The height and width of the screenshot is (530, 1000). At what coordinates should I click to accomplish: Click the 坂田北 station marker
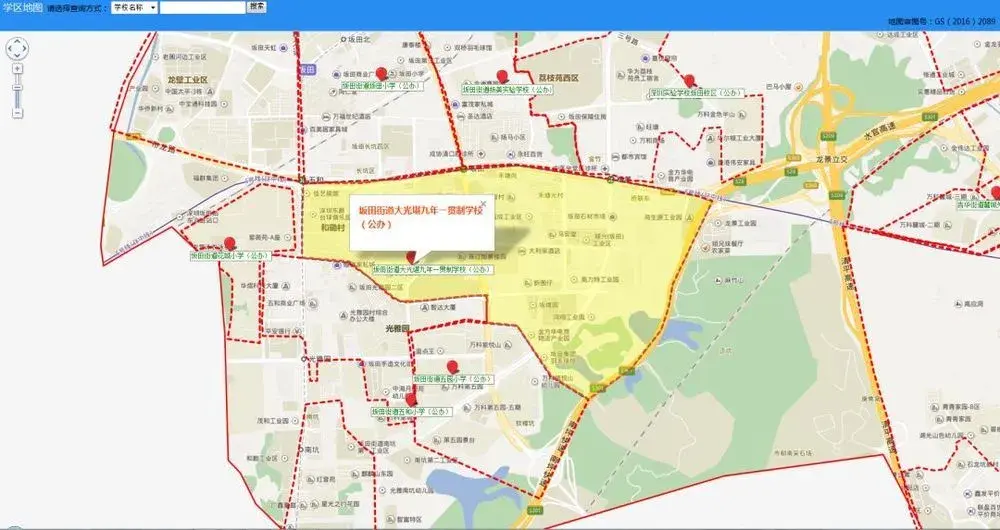tap(343, 39)
